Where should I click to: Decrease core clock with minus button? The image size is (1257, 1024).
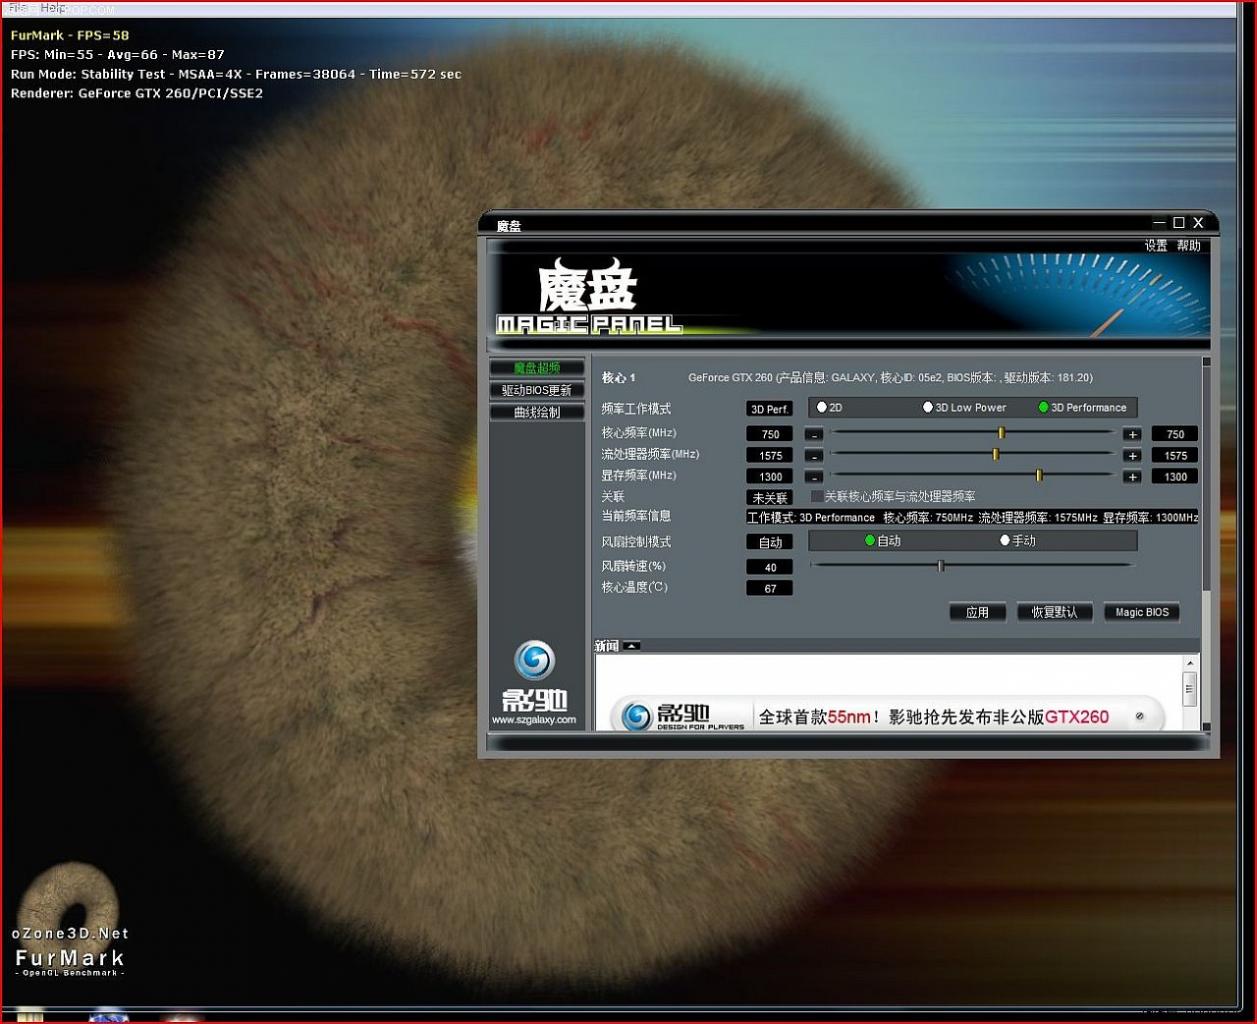(x=814, y=434)
